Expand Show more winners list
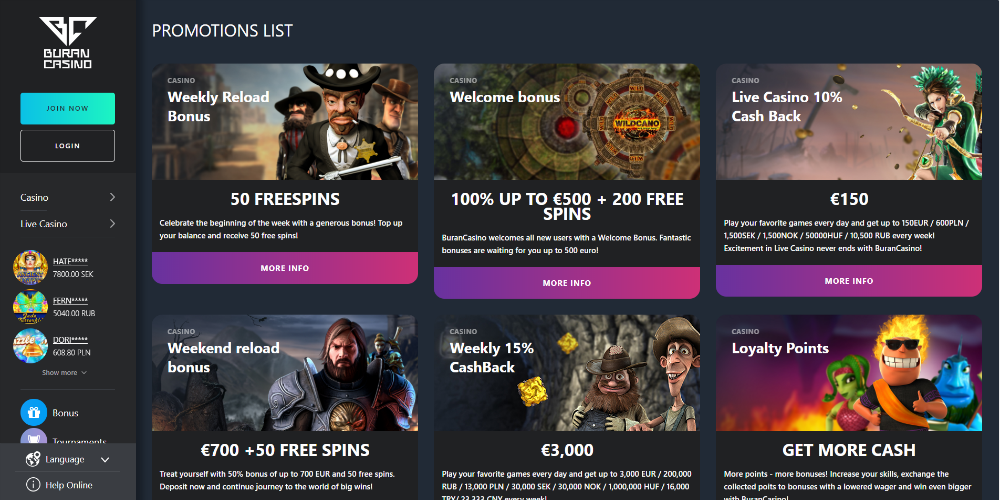 (64, 372)
